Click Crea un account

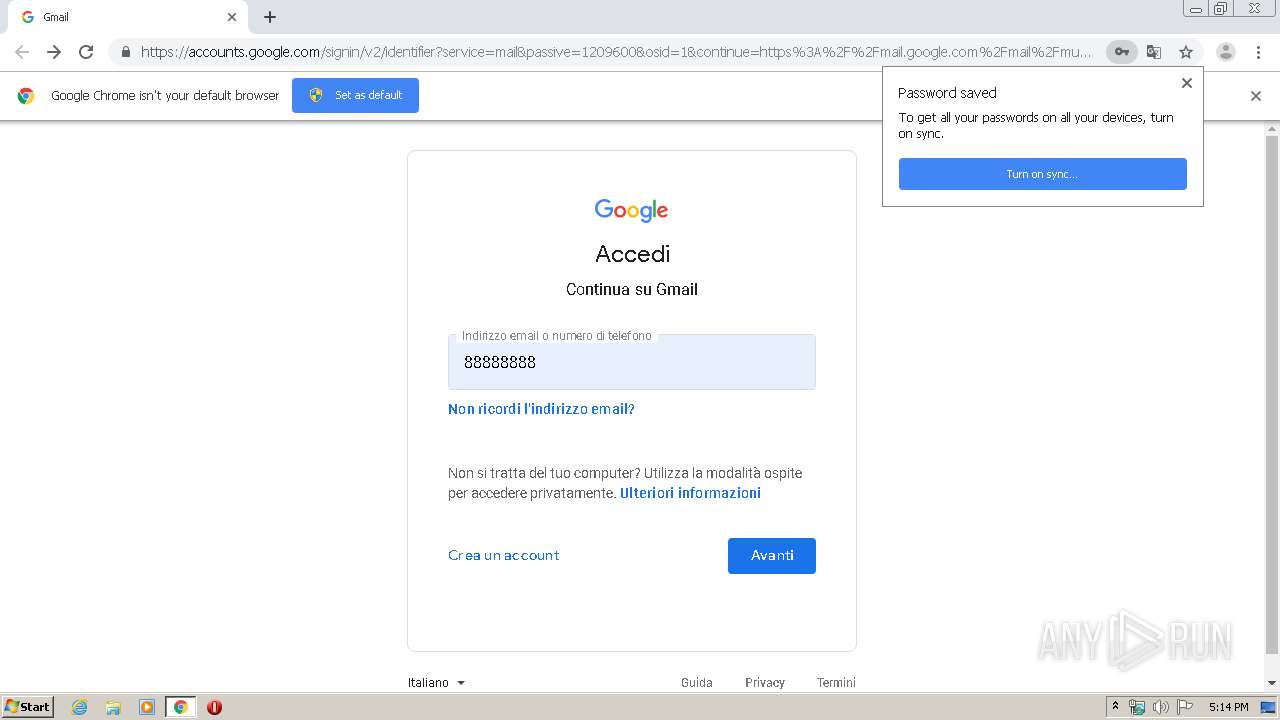point(504,555)
